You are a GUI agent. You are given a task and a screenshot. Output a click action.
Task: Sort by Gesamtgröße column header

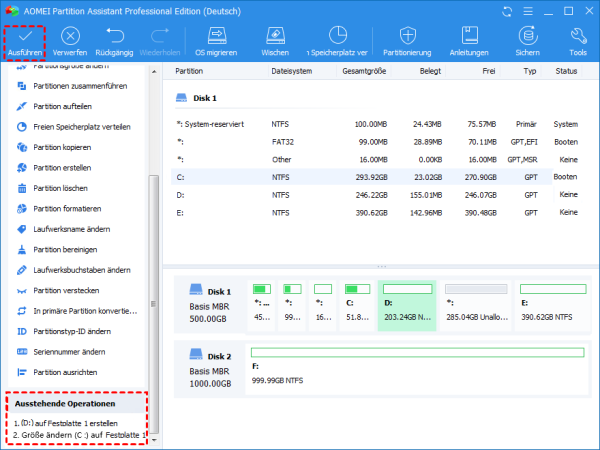(364, 71)
